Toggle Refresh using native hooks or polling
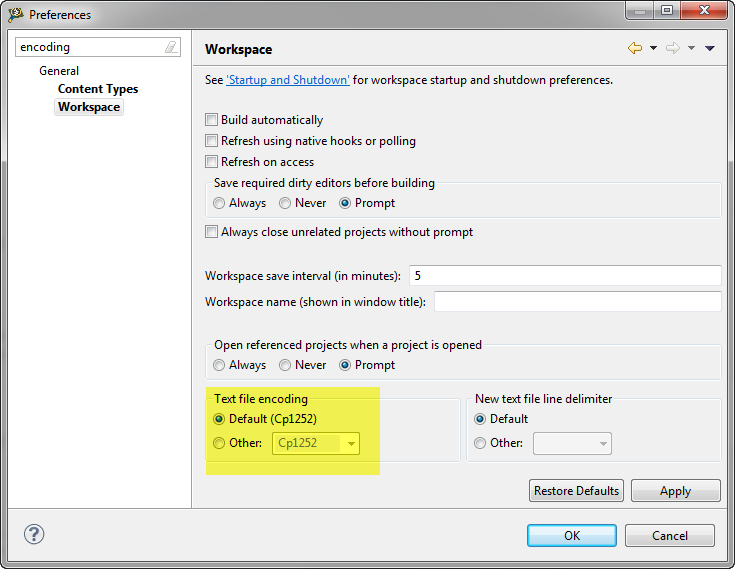This screenshot has width=735, height=569. coord(211,141)
